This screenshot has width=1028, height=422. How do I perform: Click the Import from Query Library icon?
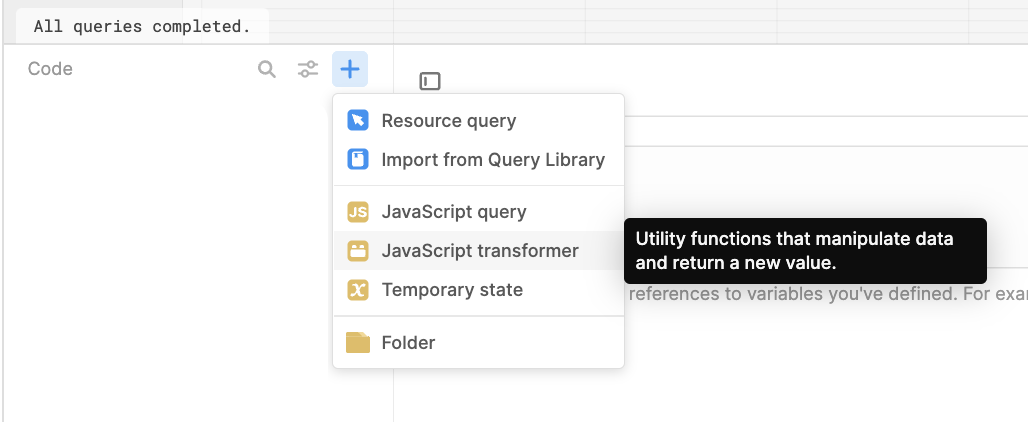pyautogui.click(x=358, y=159)
